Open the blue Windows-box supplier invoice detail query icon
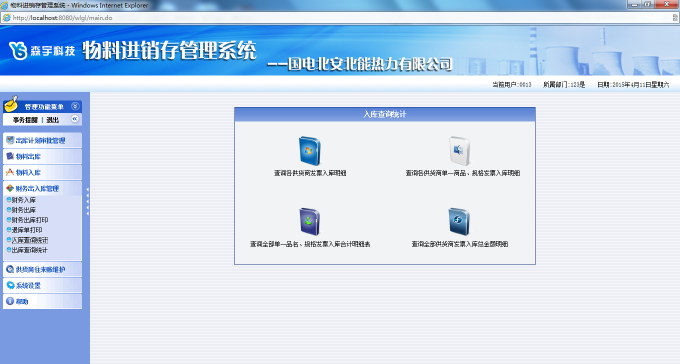This screenshot has width=680, height=364. [310, 151]
